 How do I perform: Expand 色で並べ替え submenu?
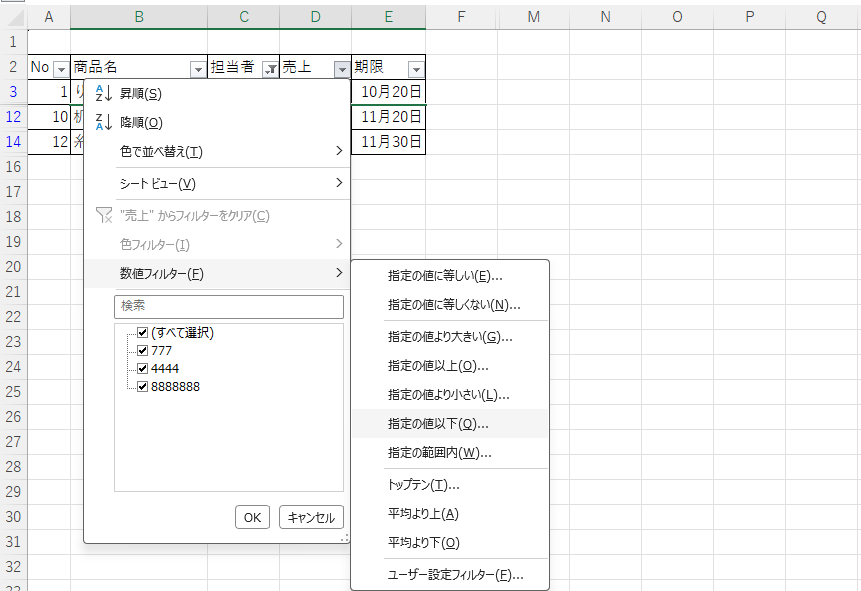217,151
